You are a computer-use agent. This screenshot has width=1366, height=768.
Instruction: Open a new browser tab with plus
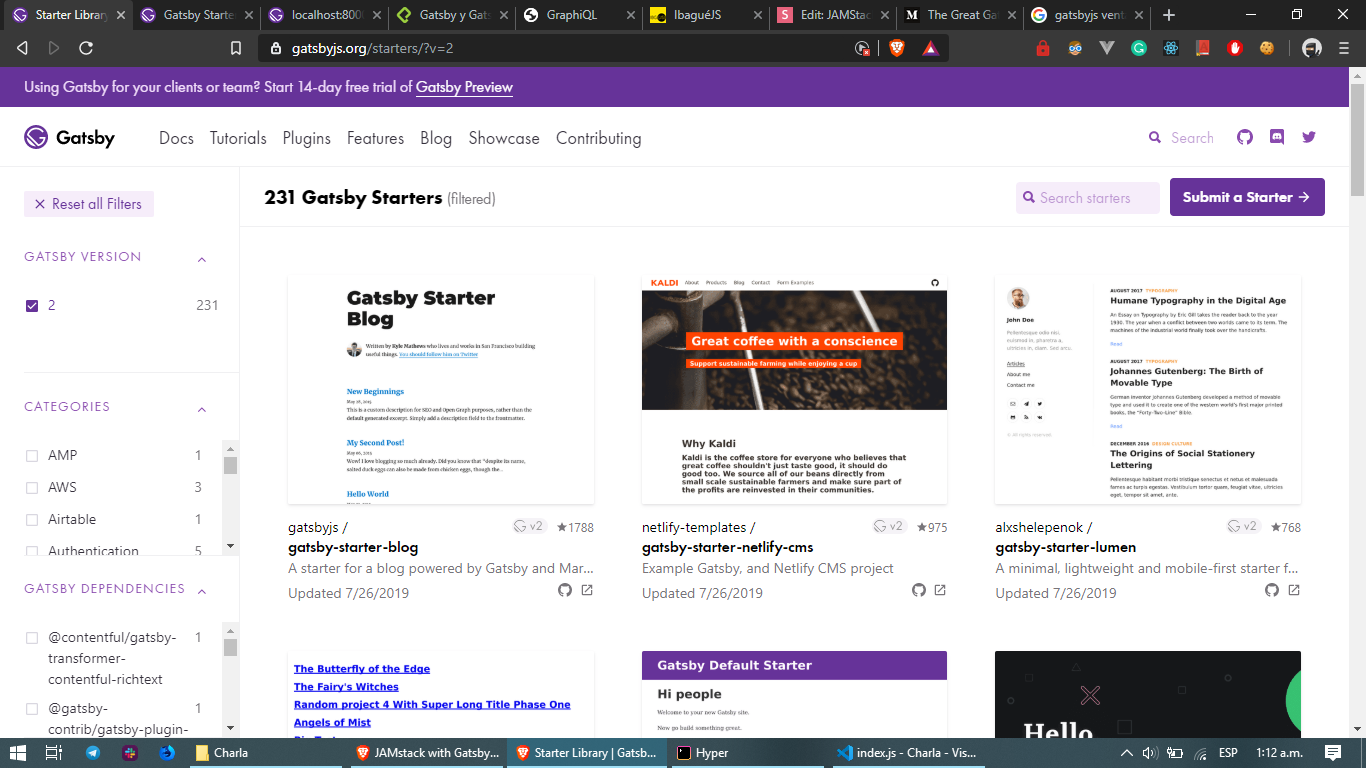[x=1169, y=15]
